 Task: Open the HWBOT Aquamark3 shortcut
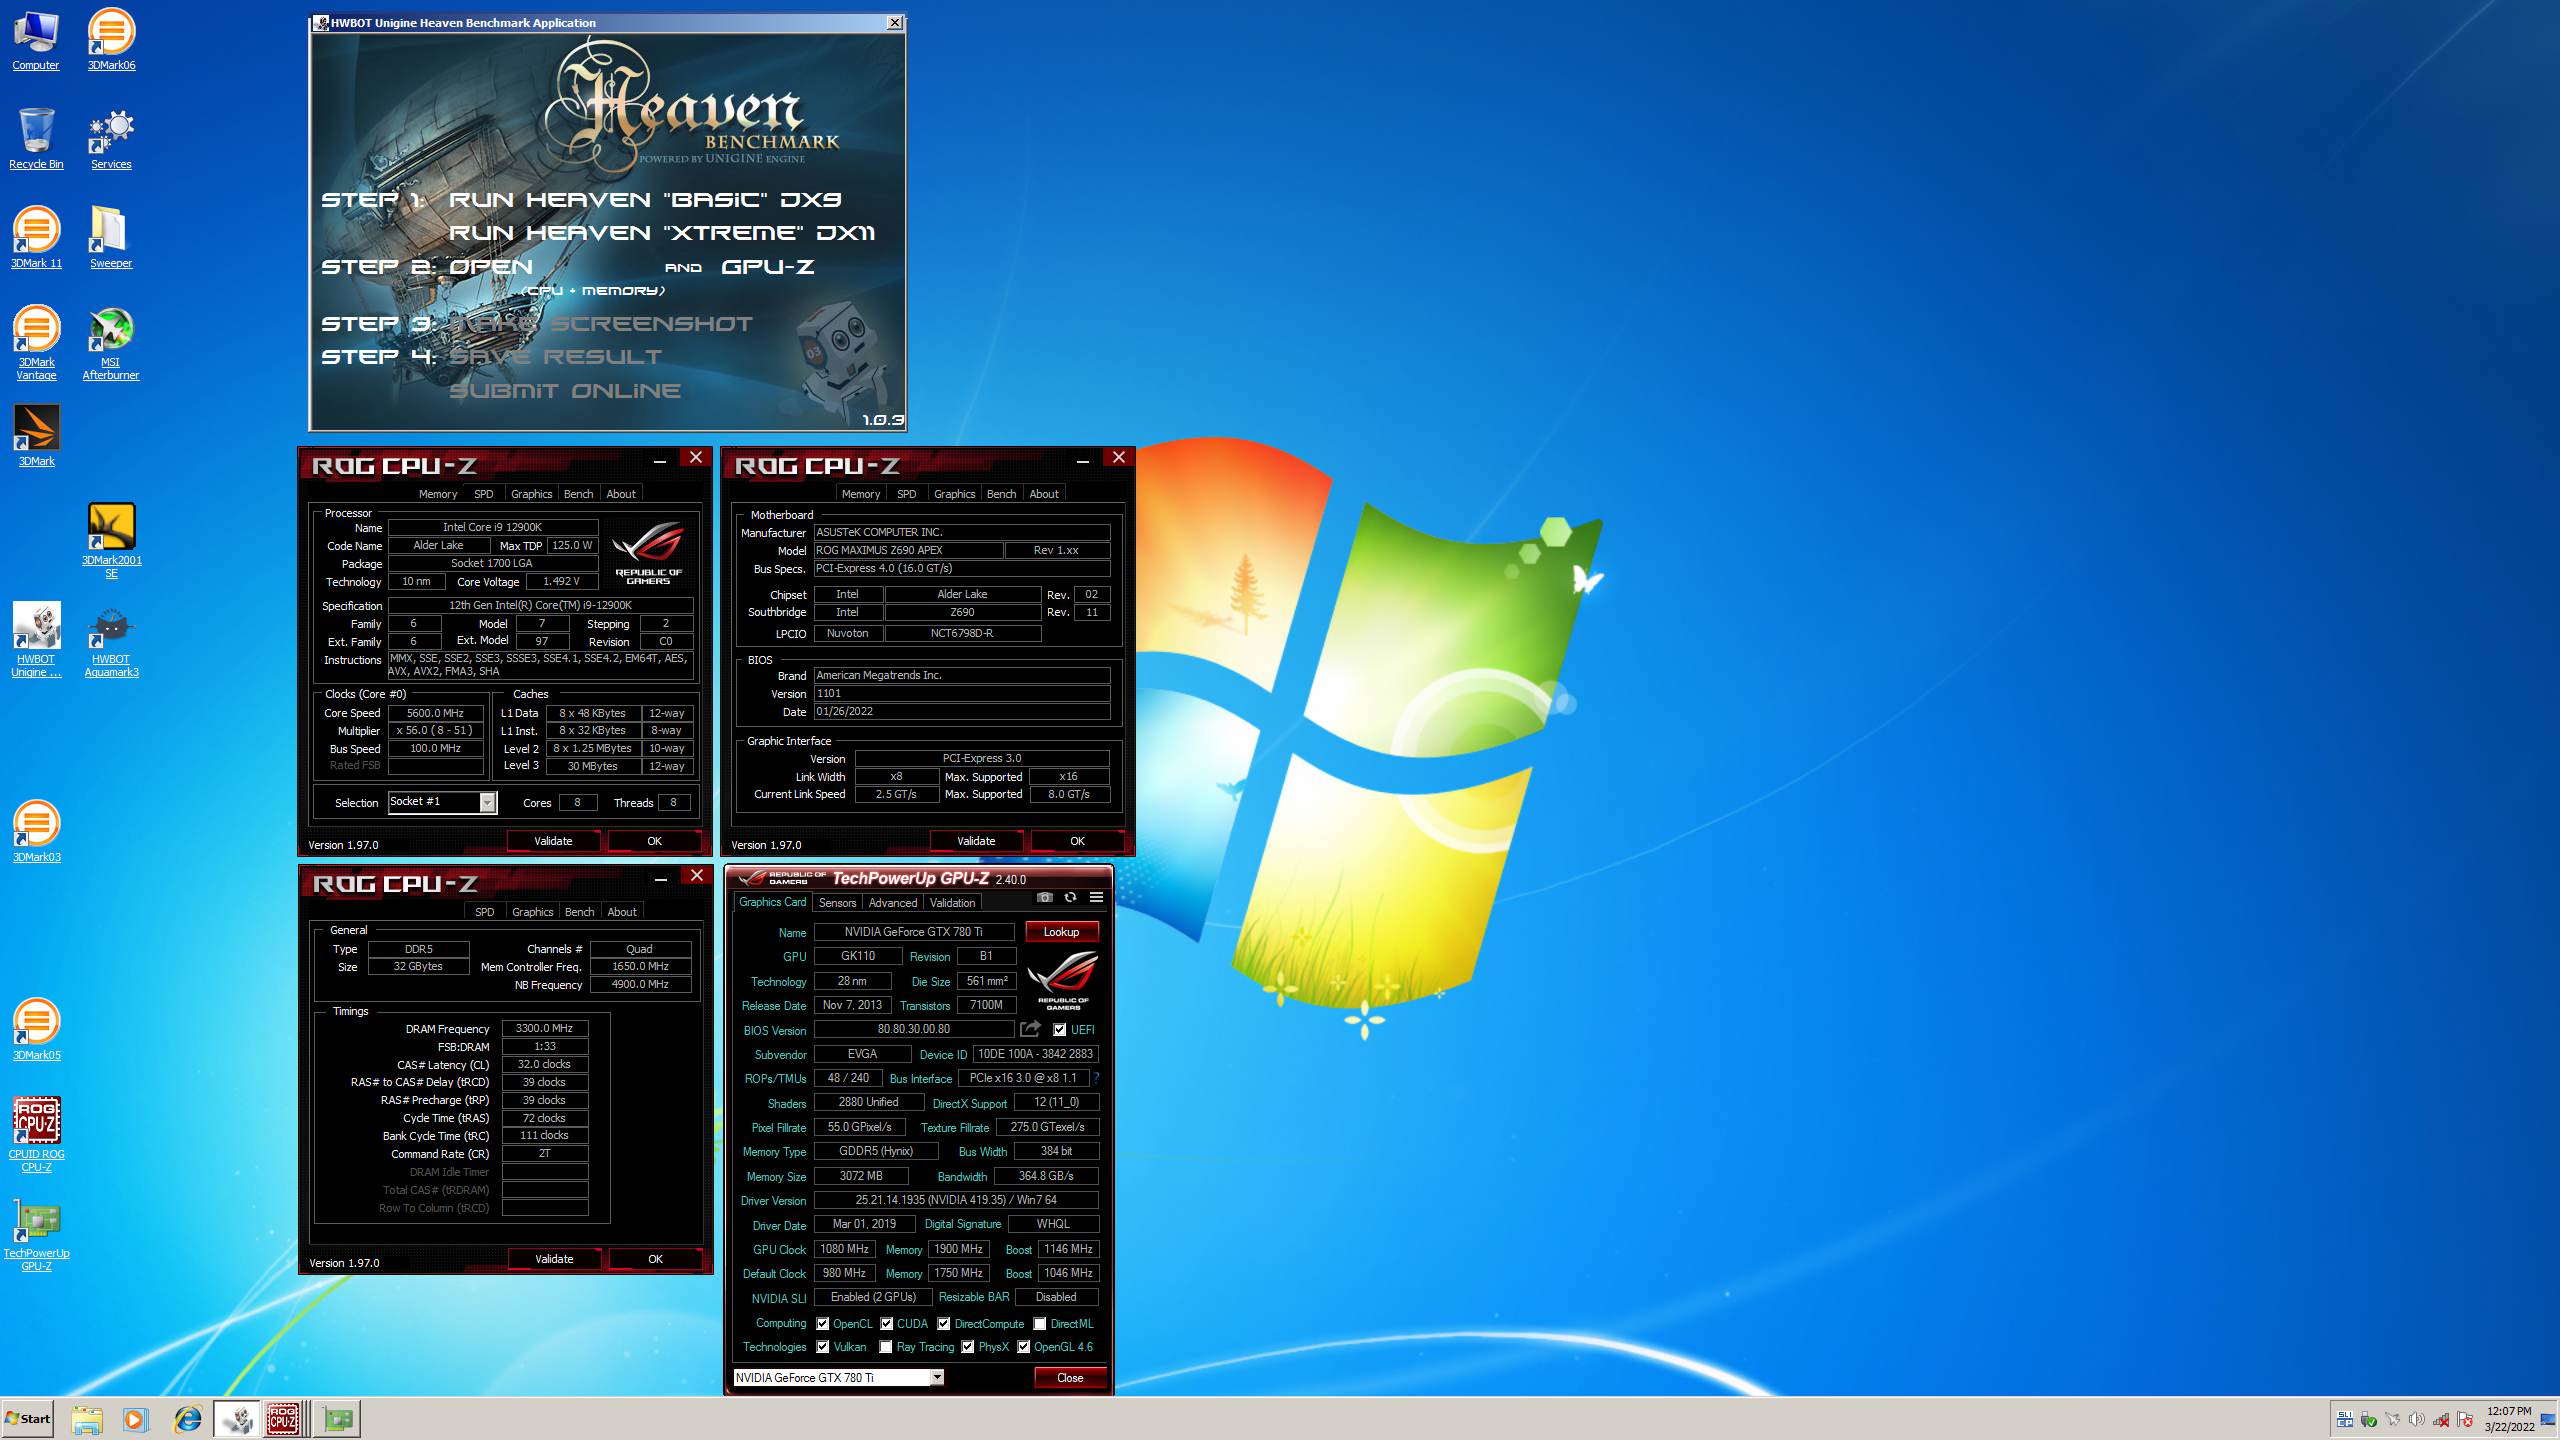[111, 640]
